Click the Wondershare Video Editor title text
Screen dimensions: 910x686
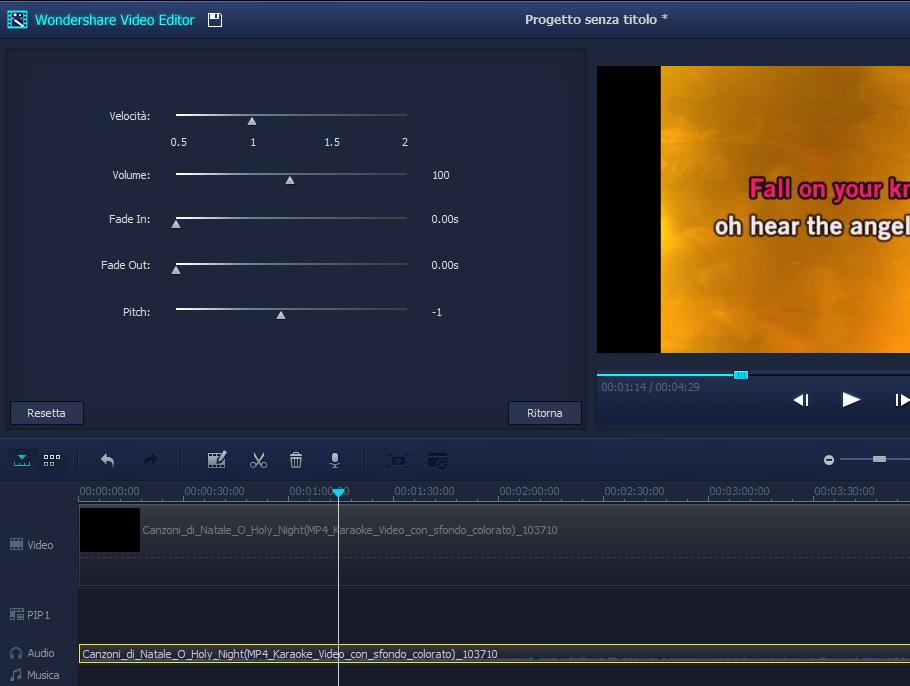click(115, 20)
